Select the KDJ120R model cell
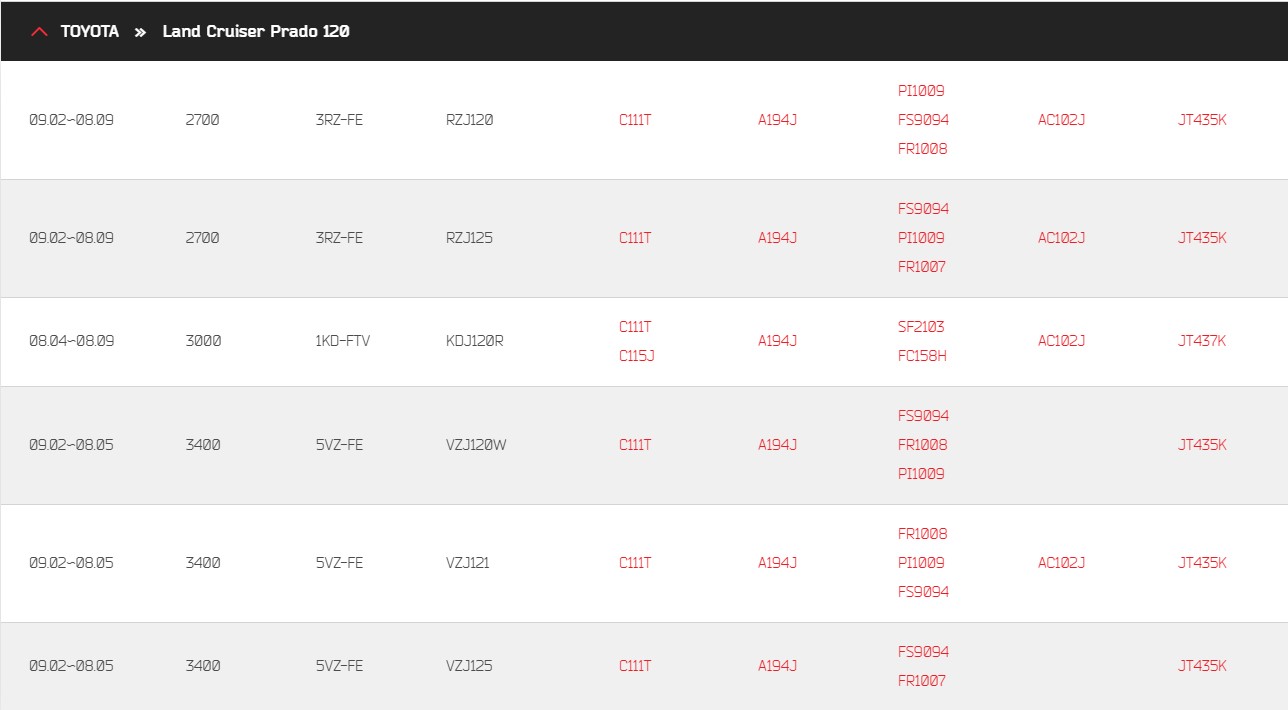Image resolution: width=1288 pixels, height=710 pixels. 475,341
